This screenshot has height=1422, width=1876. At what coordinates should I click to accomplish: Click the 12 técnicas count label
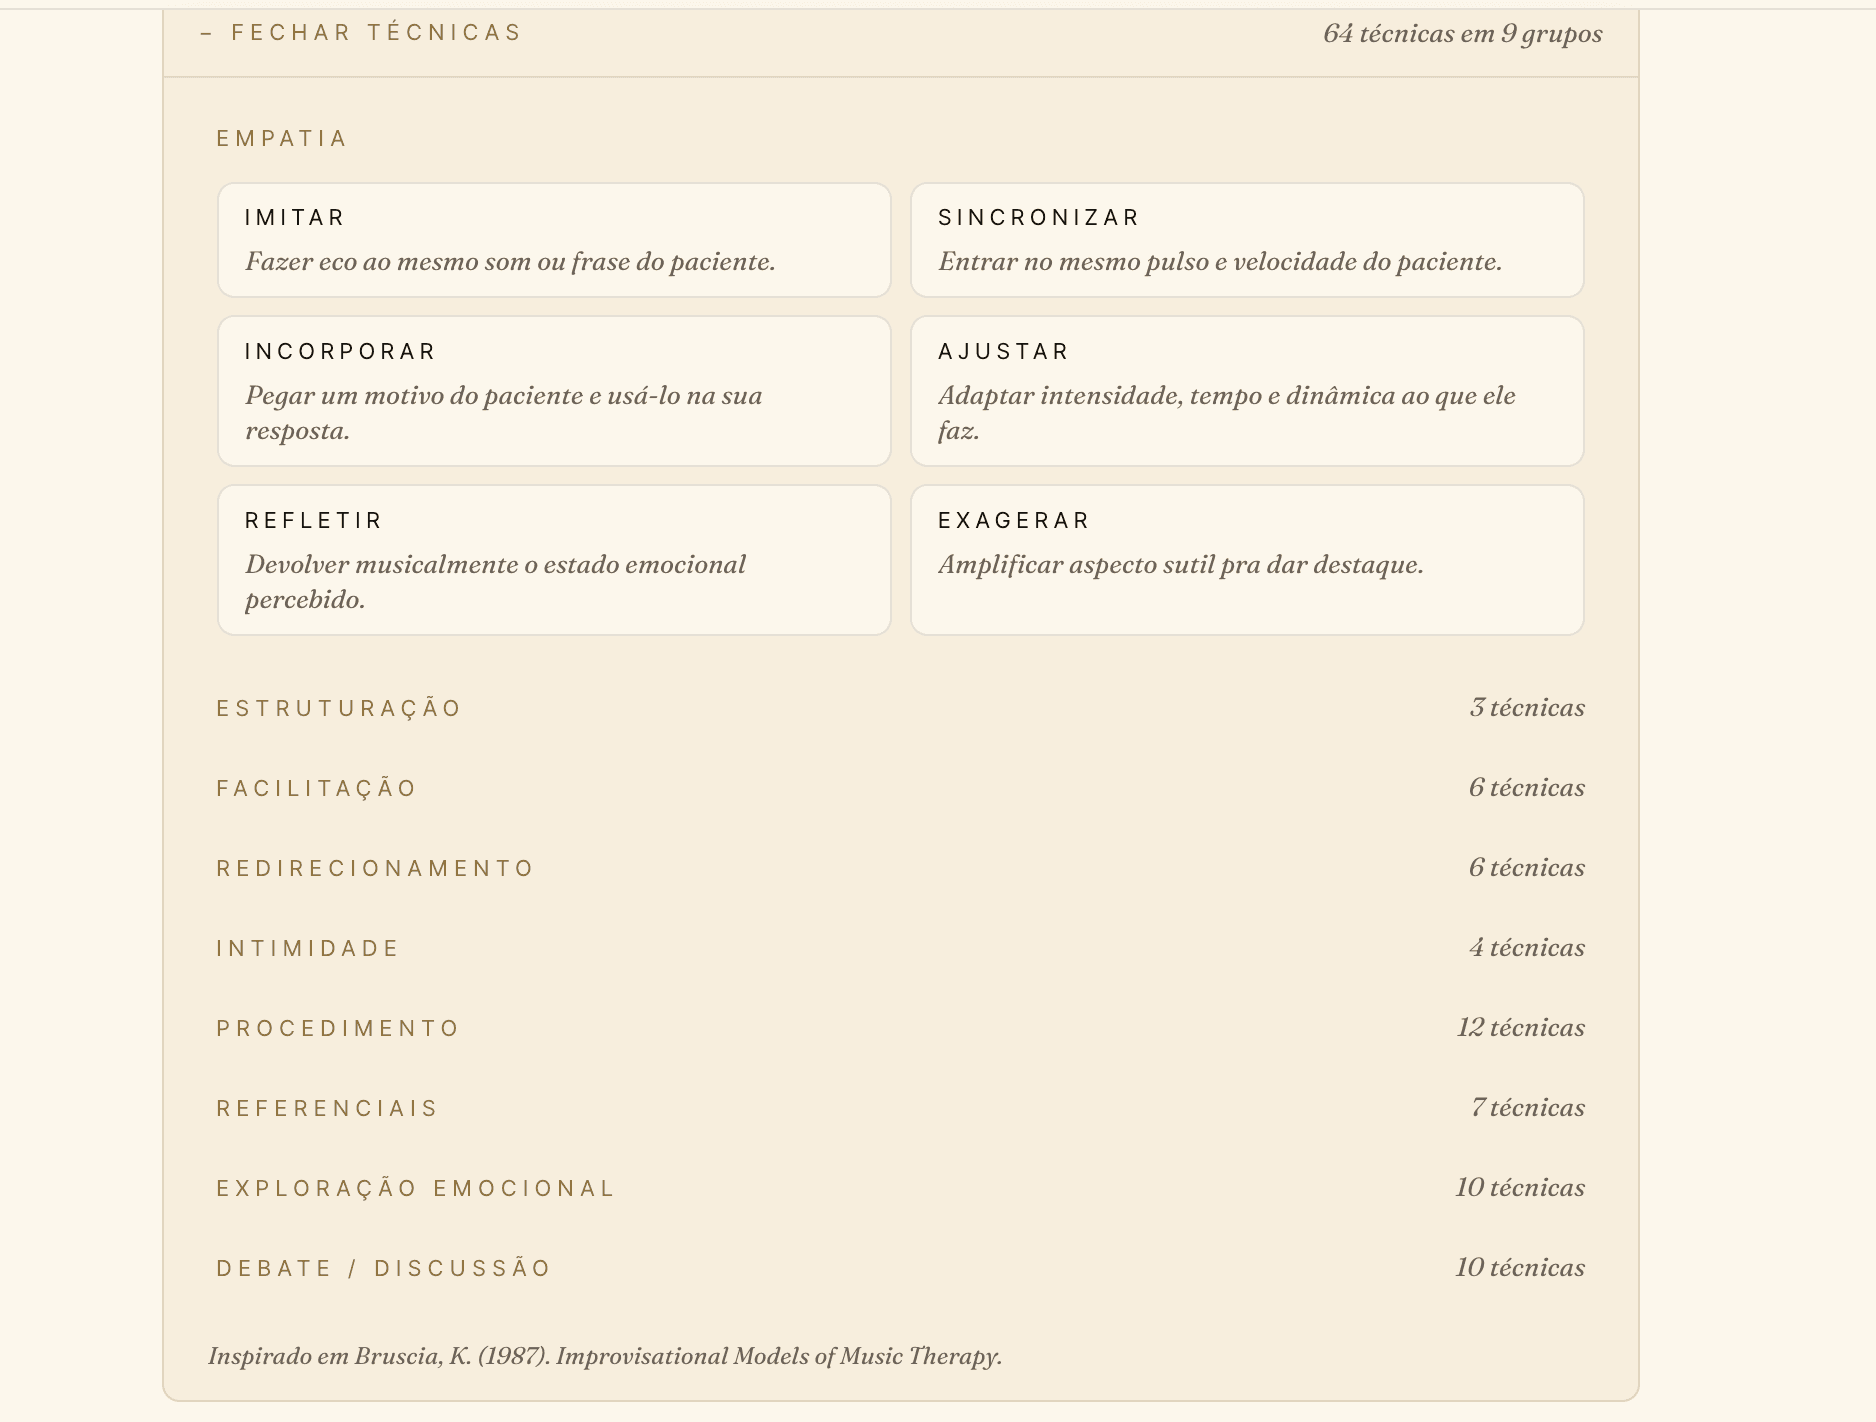coord(1521,1028)
